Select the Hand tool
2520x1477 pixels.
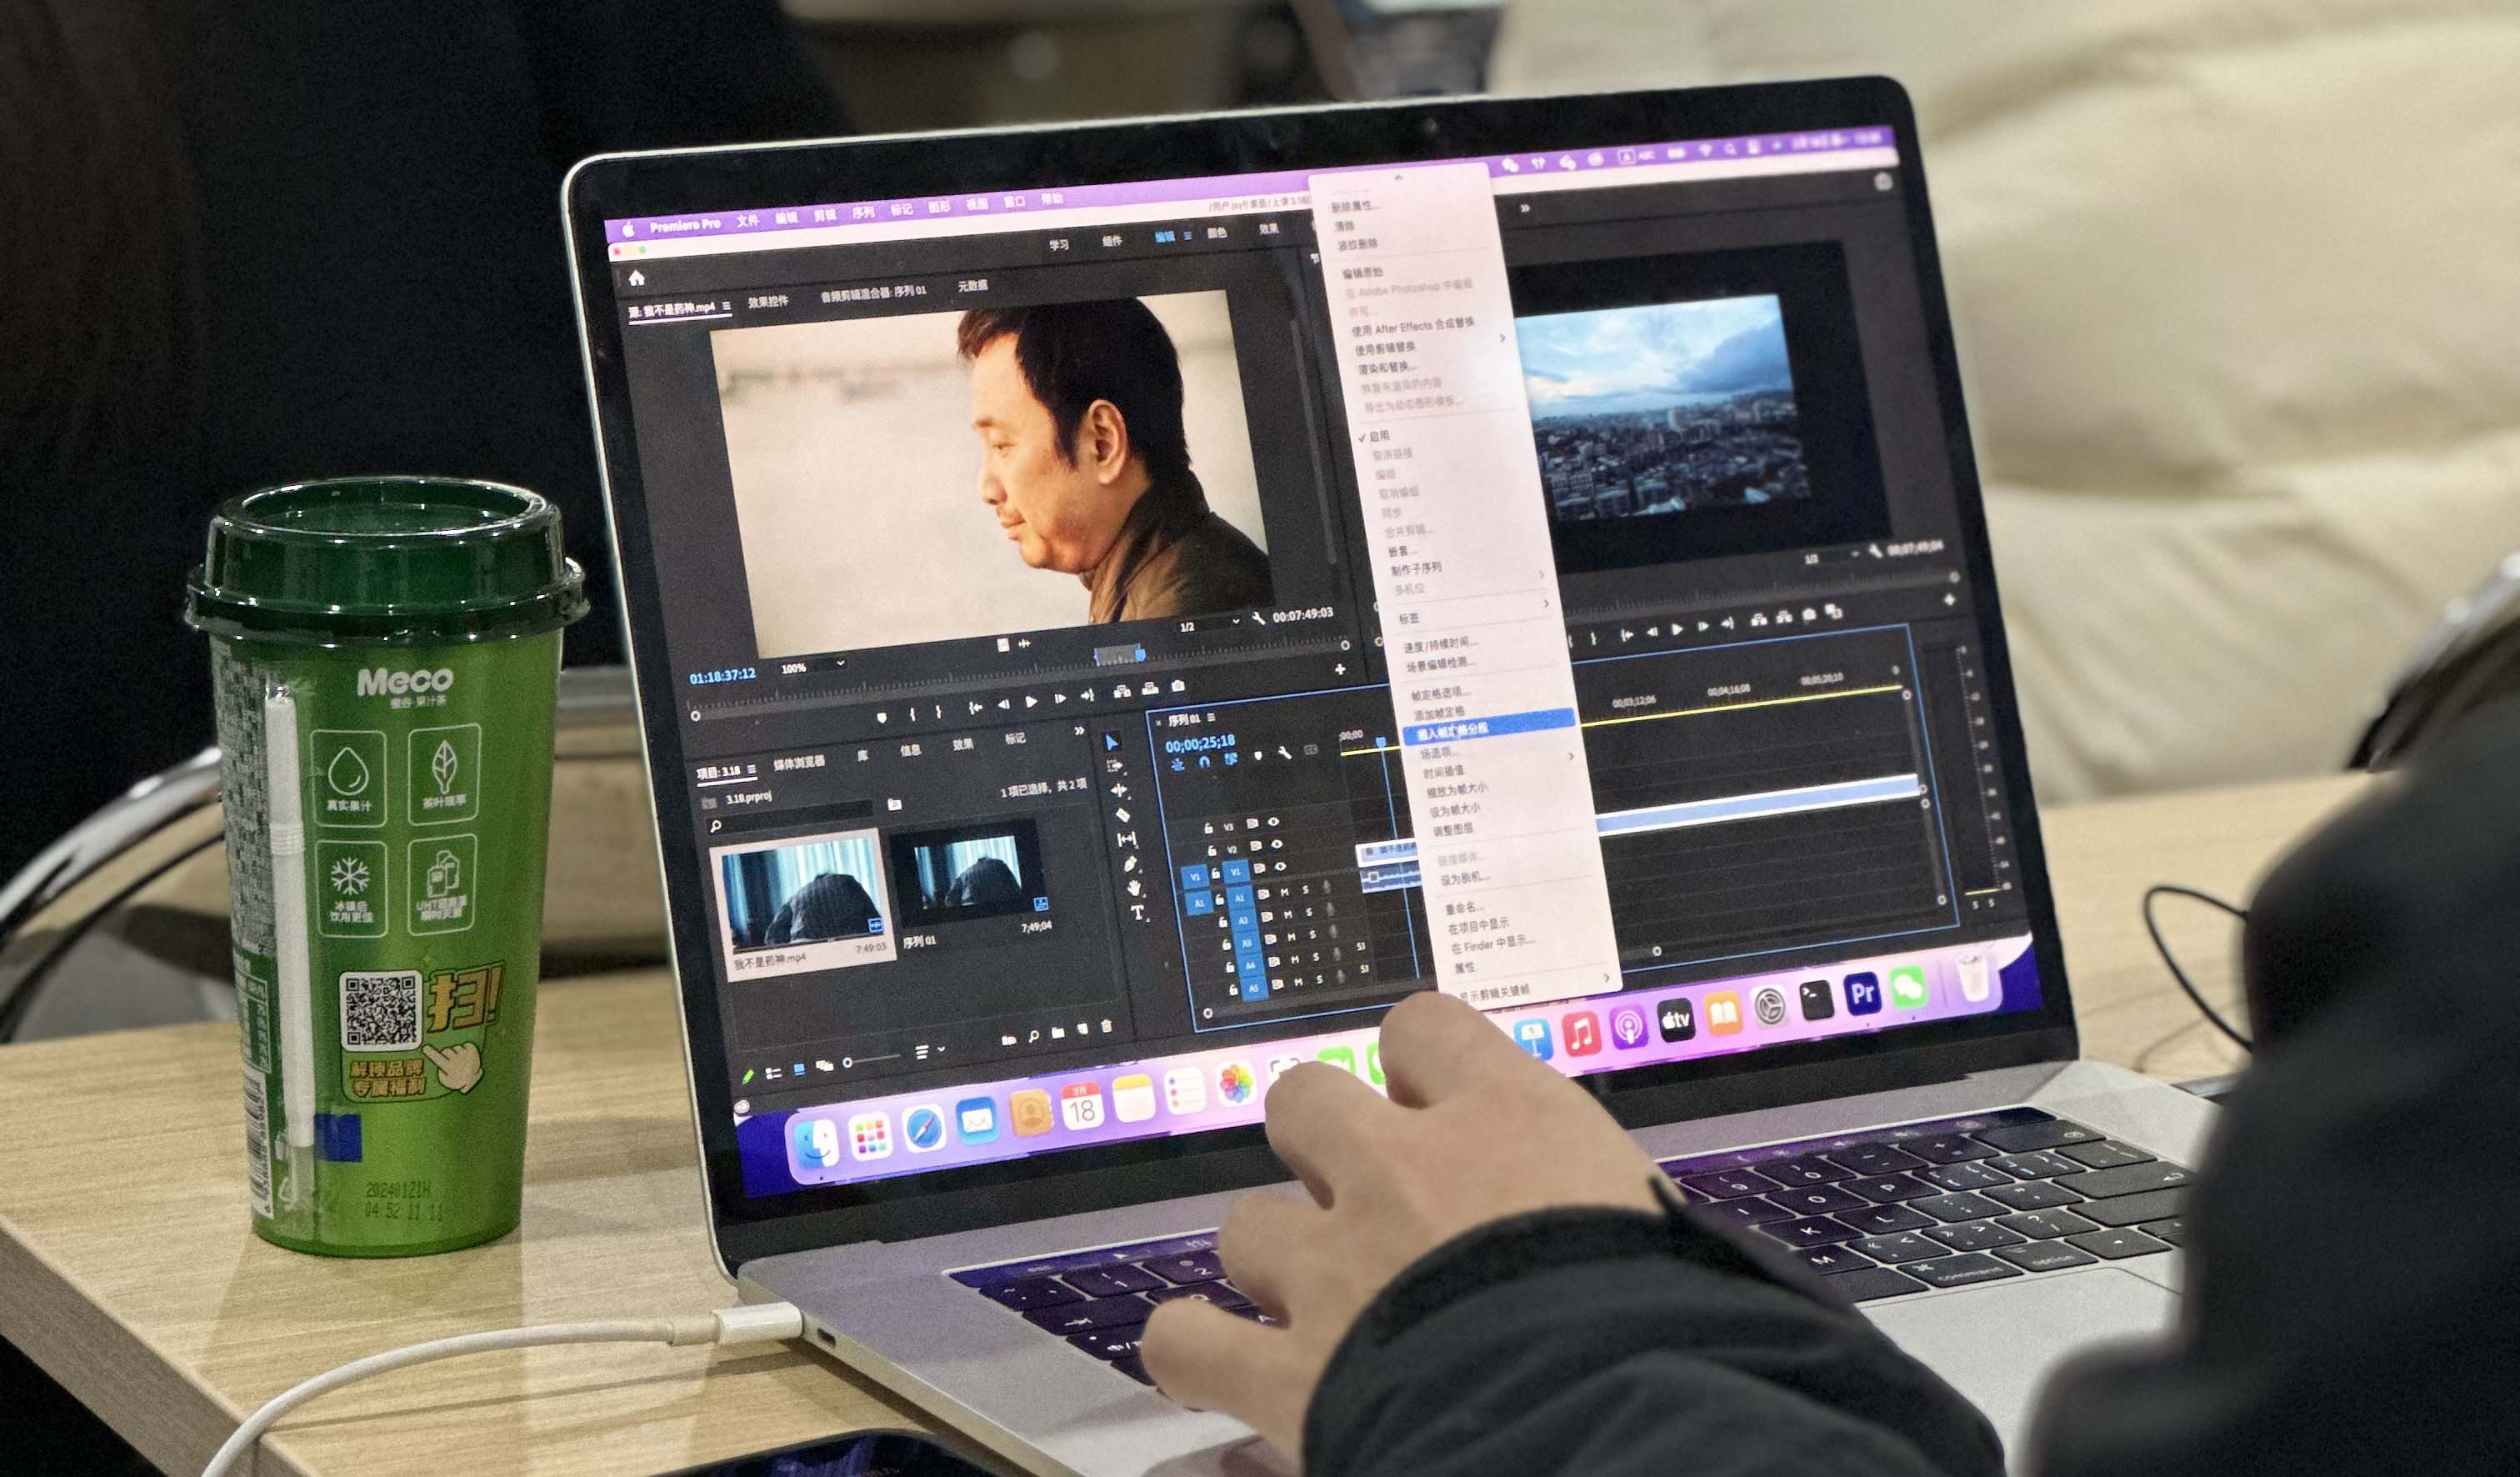[1134, 887]
